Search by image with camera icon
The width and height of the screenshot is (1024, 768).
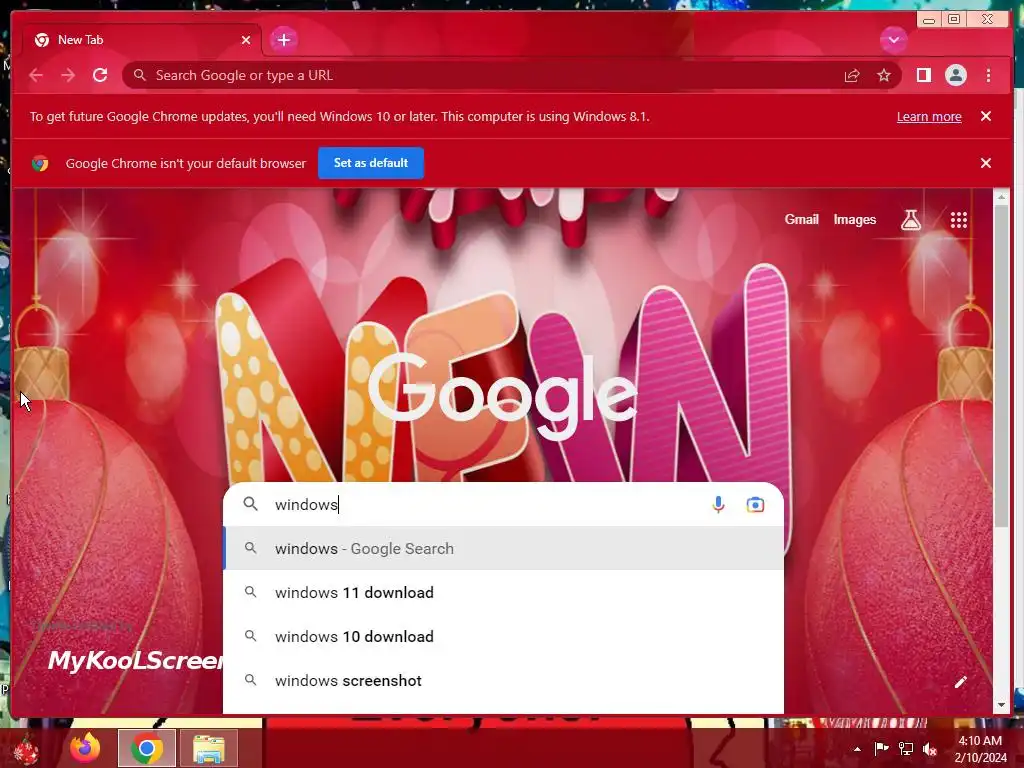coord(755,504)
